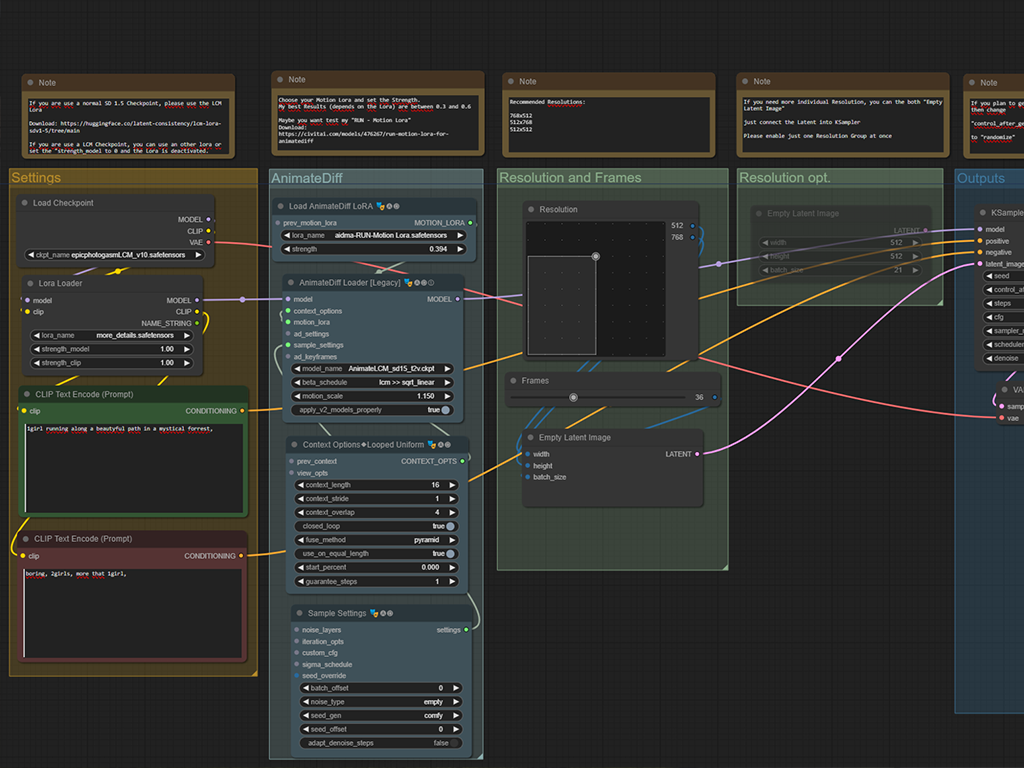Click the NAME_STRING output port on Lora Loader
Viewport: 1024px width, 768px height.
[197, 323]
